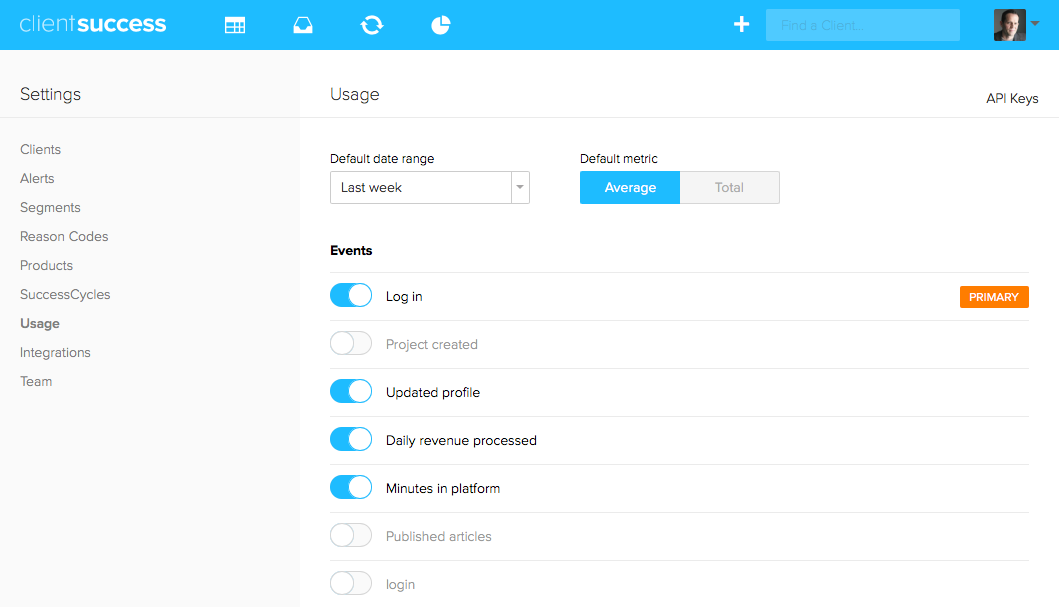
Task: Open the API Keys page
Action: pos(1011,98)
